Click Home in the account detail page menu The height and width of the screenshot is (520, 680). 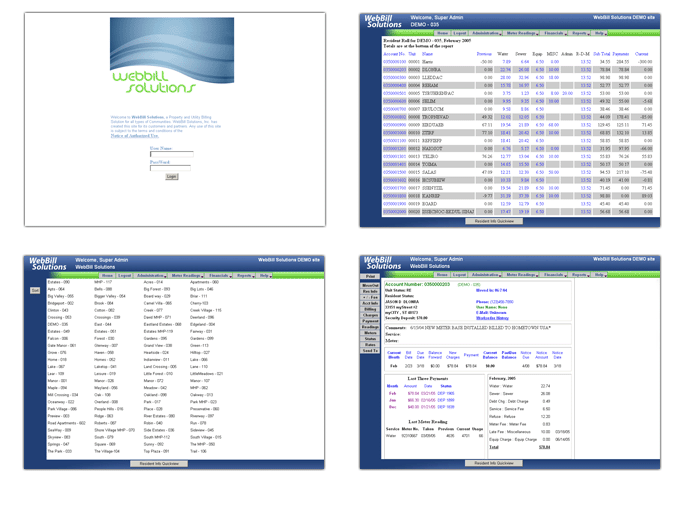pyautogui.click(x=442, y=275)
